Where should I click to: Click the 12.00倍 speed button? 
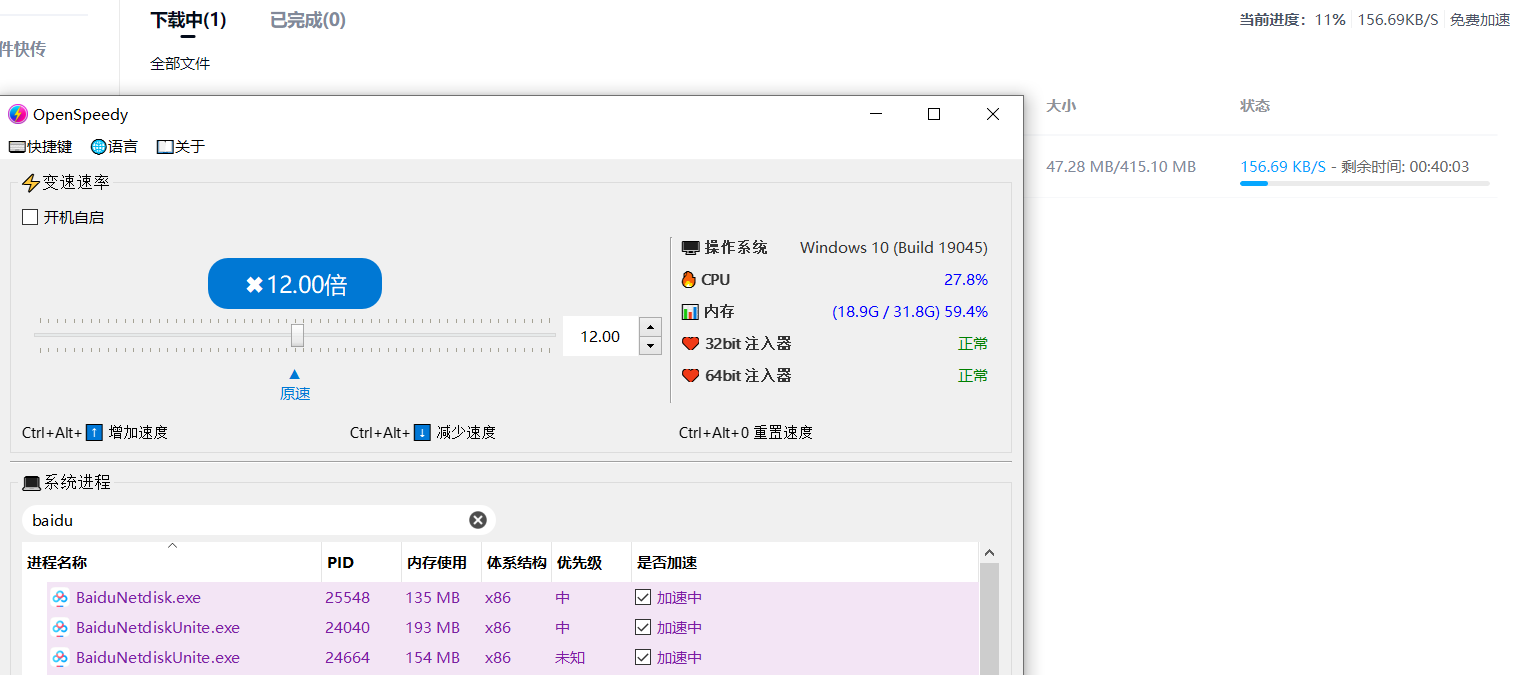(x=295, y=284)
